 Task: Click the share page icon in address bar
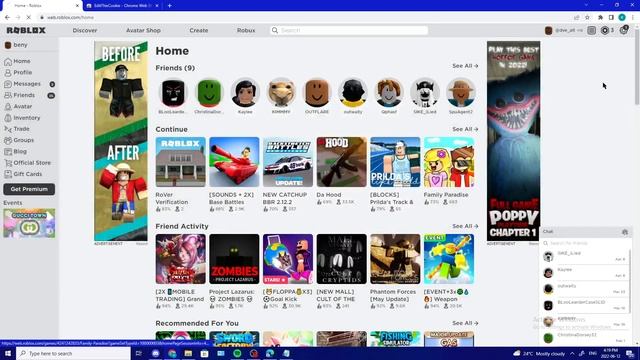pos(576,18)
